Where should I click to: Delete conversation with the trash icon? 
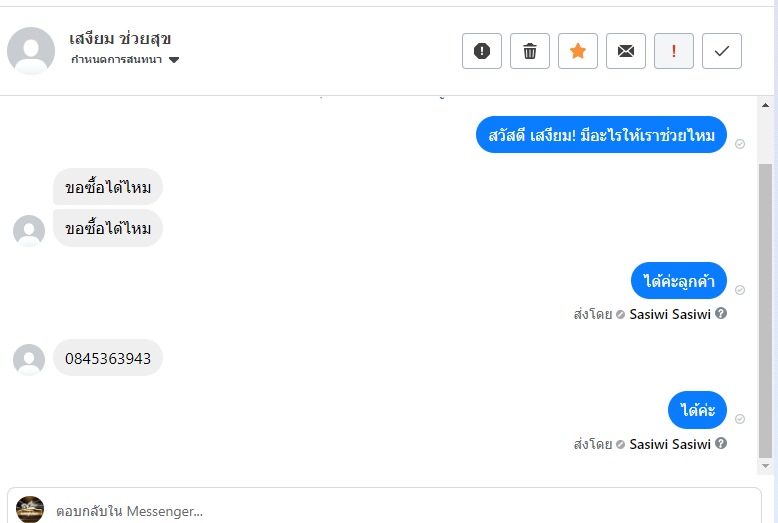530,51
